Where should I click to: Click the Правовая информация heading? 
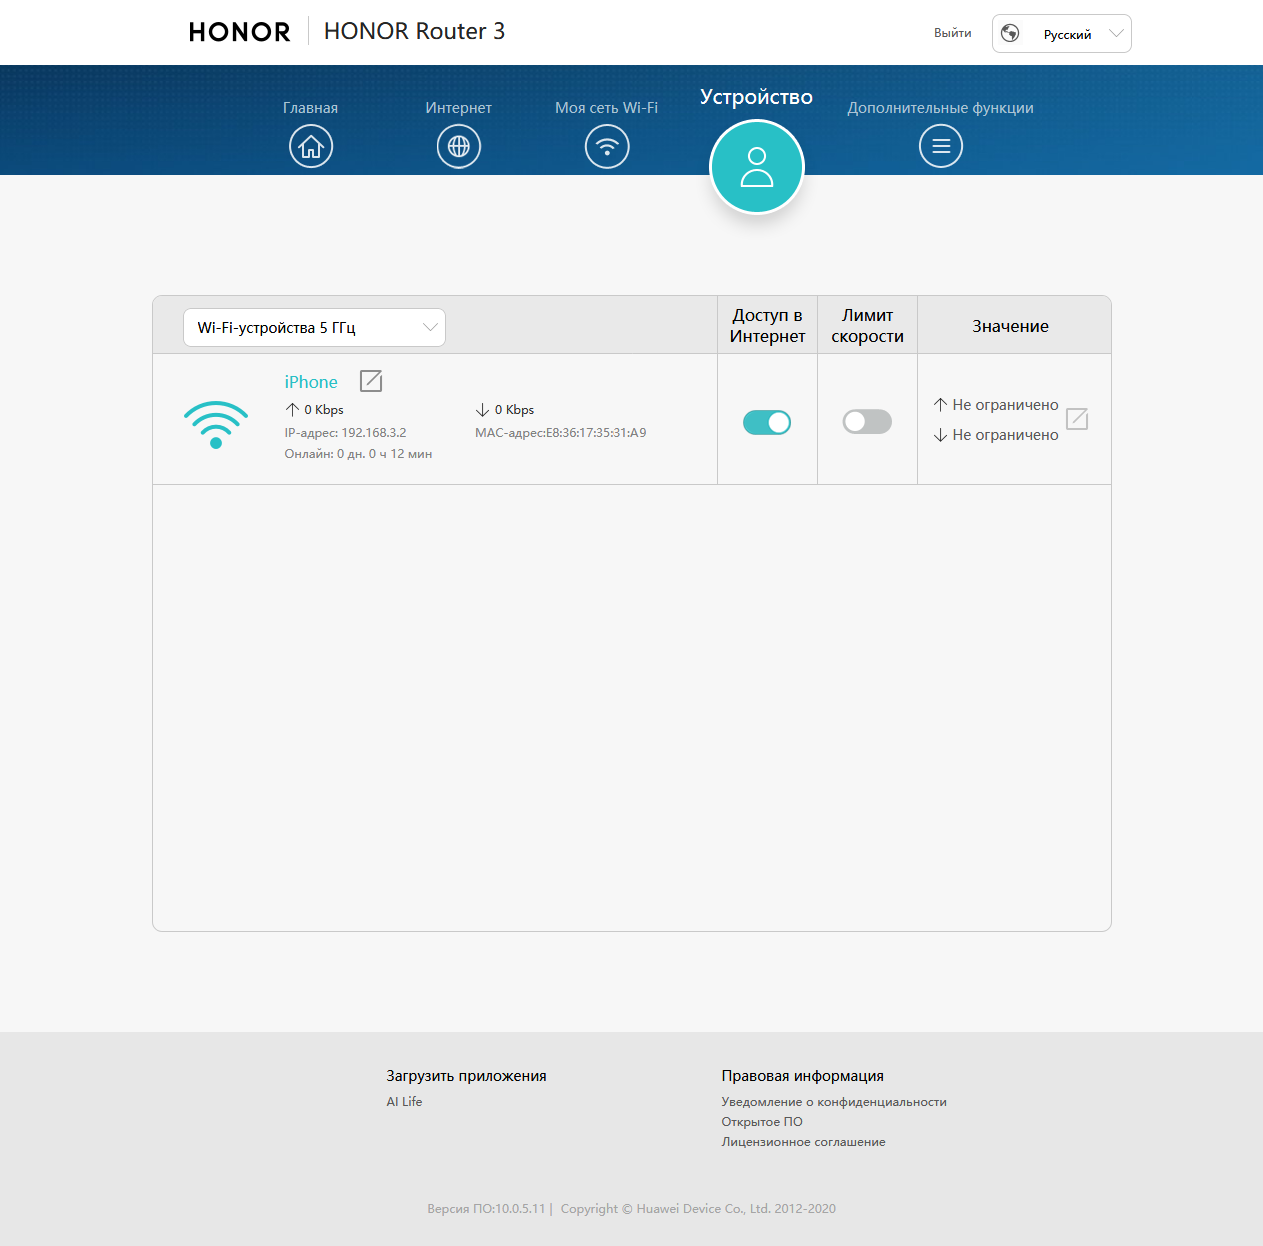coord(803,1076)
